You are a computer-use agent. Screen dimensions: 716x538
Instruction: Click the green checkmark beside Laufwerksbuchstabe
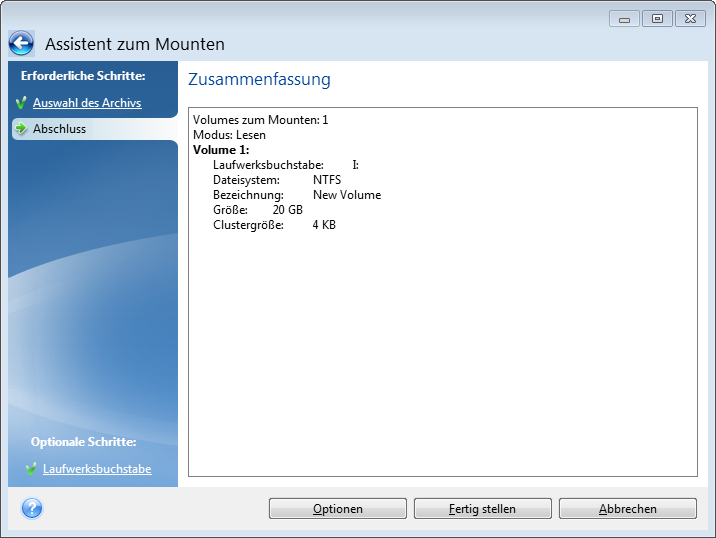tap(31, 469)
